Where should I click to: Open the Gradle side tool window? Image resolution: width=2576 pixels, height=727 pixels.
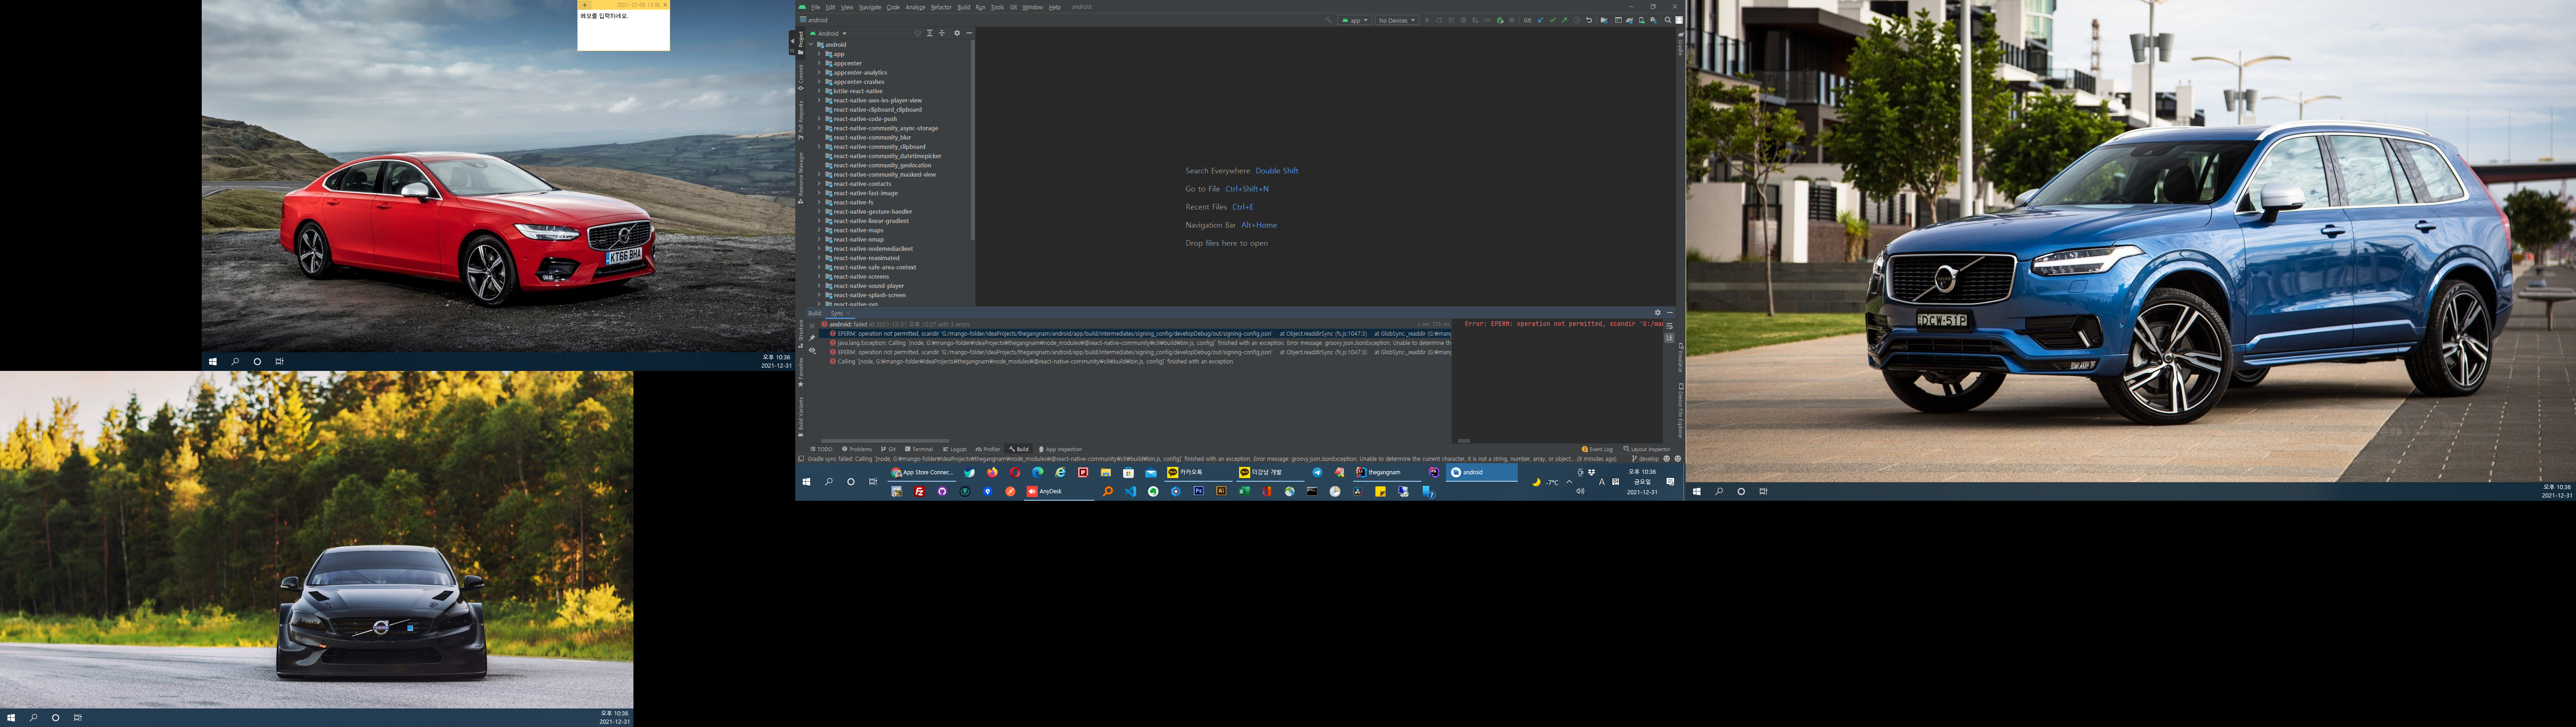[1681, 44]
